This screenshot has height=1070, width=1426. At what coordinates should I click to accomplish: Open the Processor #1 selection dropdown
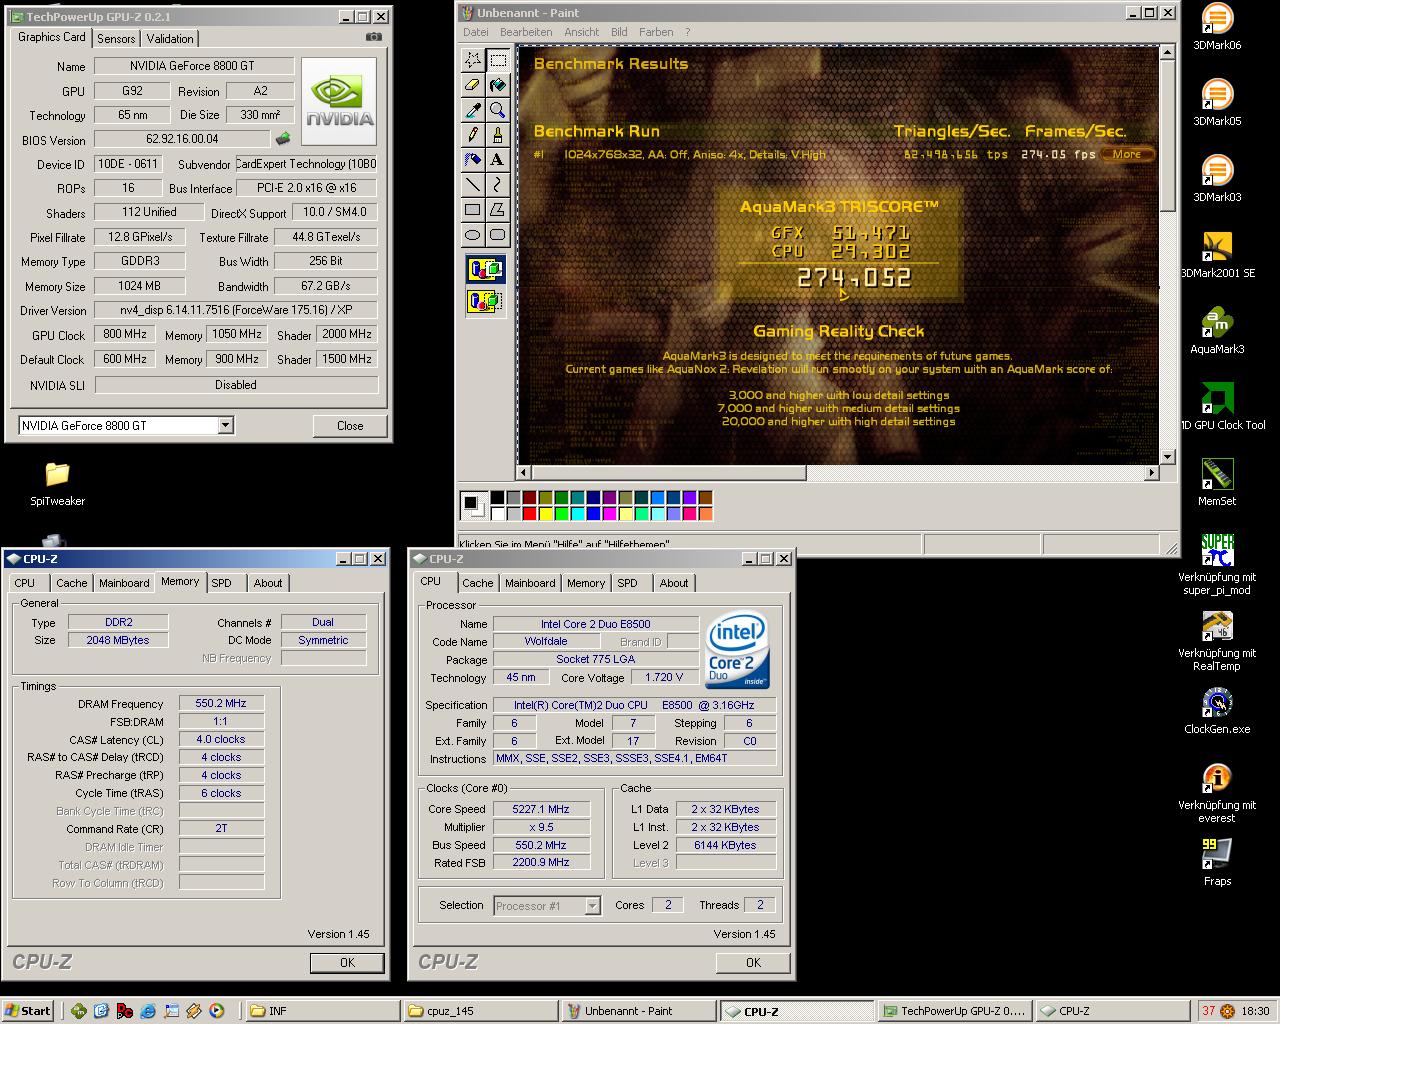592,906
